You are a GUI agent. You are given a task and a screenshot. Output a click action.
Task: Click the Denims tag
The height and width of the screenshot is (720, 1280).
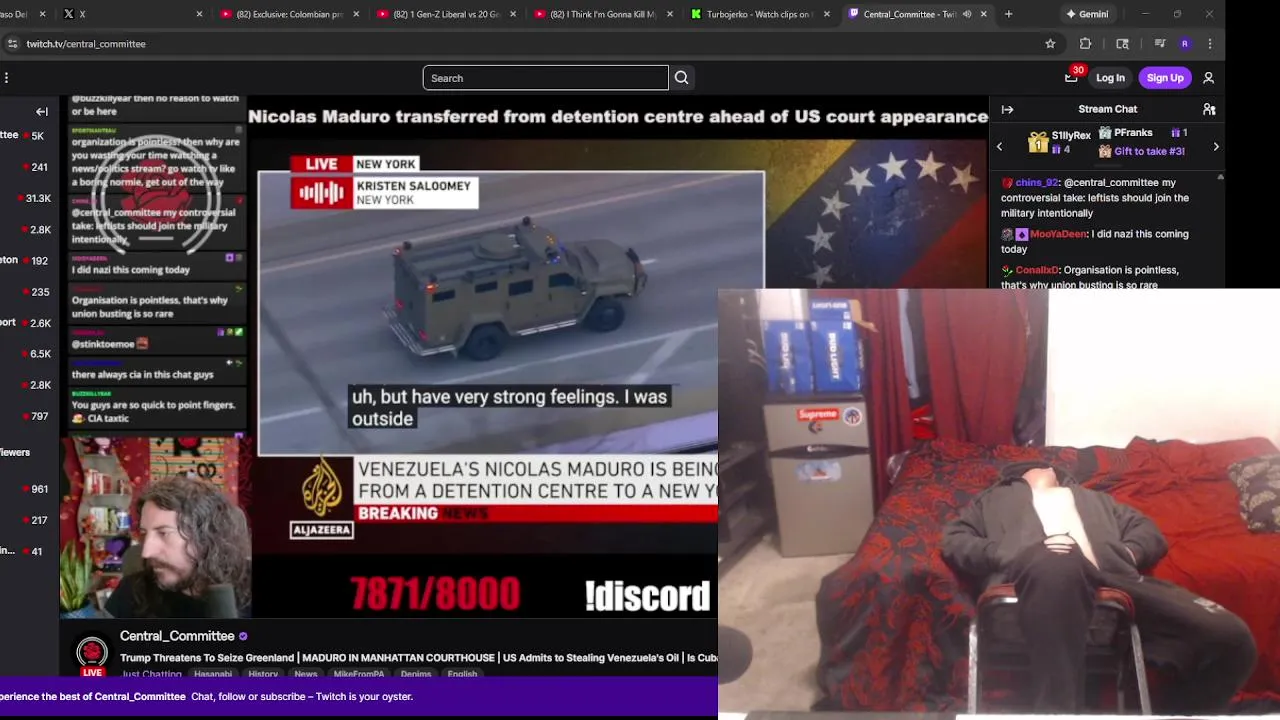(x=416, y=674)
